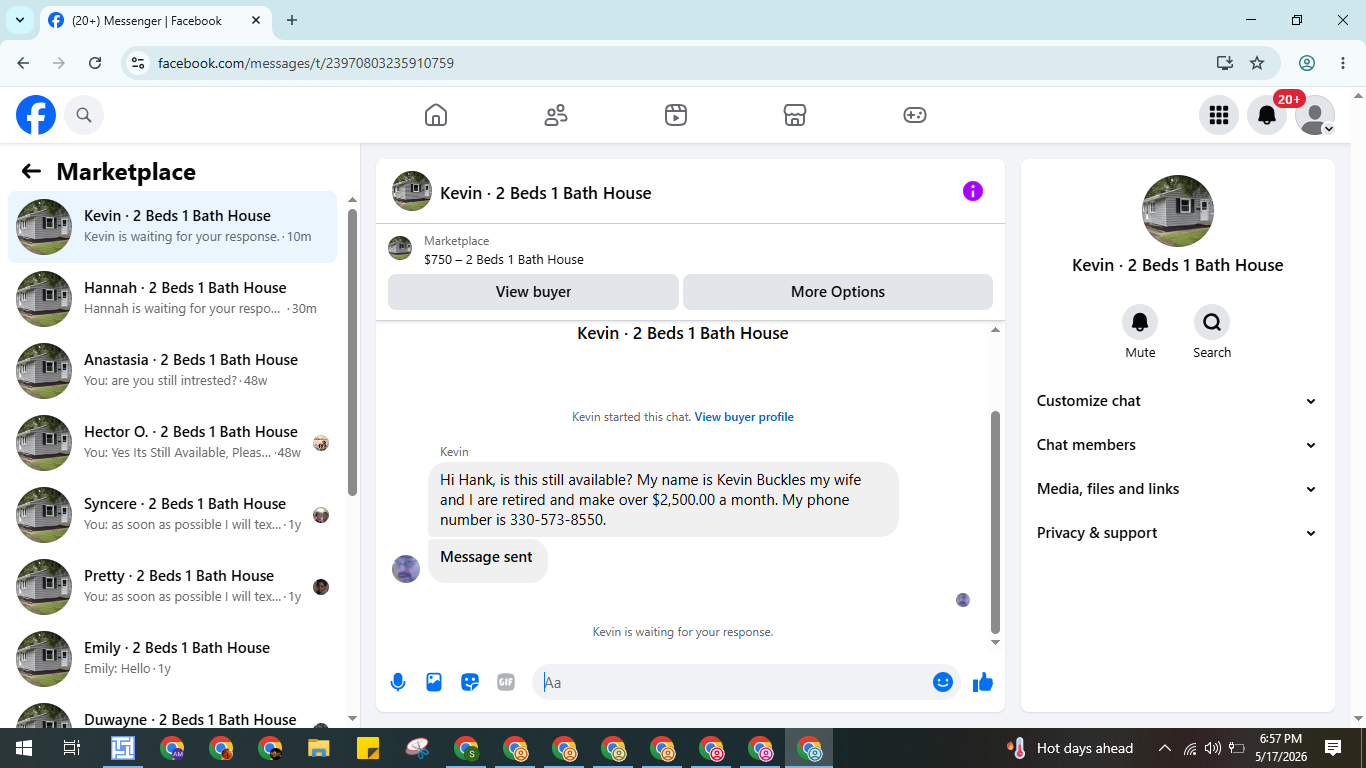Open Facebook search magnifier
Screen dimensions: 1366x768
point(84,115)
